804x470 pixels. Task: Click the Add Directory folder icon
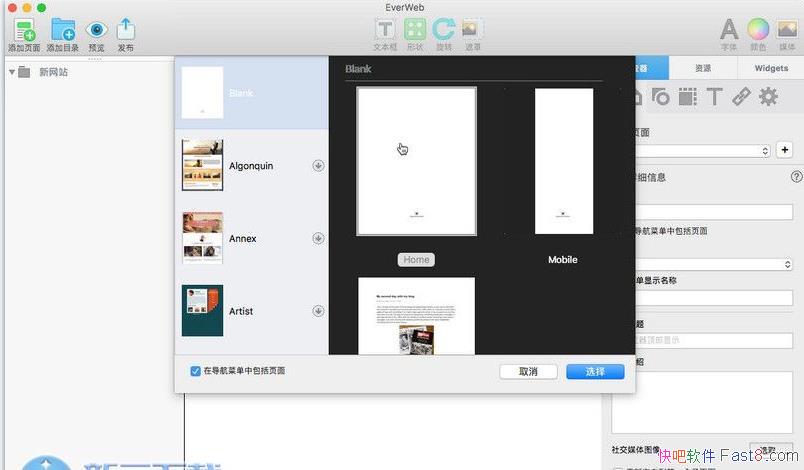click(x=63, y=30)
